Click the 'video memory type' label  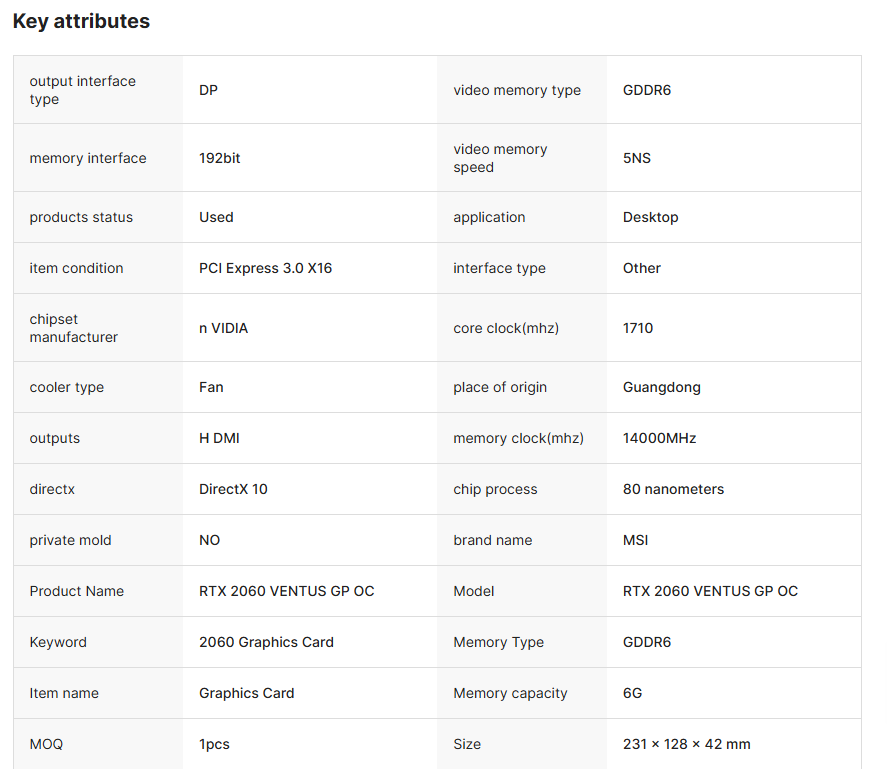517,90
